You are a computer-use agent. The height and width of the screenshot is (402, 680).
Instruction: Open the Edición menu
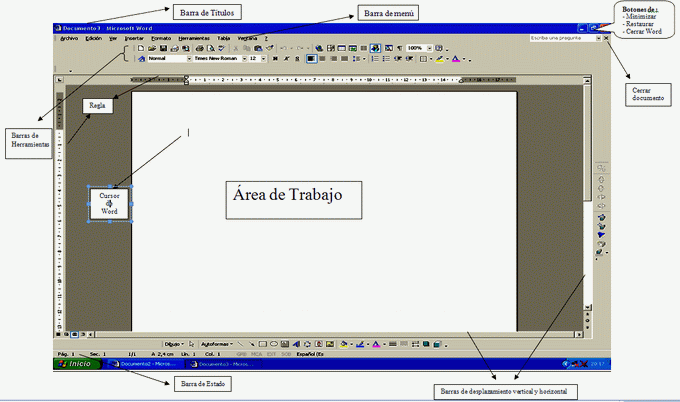[x=94, y=38]
